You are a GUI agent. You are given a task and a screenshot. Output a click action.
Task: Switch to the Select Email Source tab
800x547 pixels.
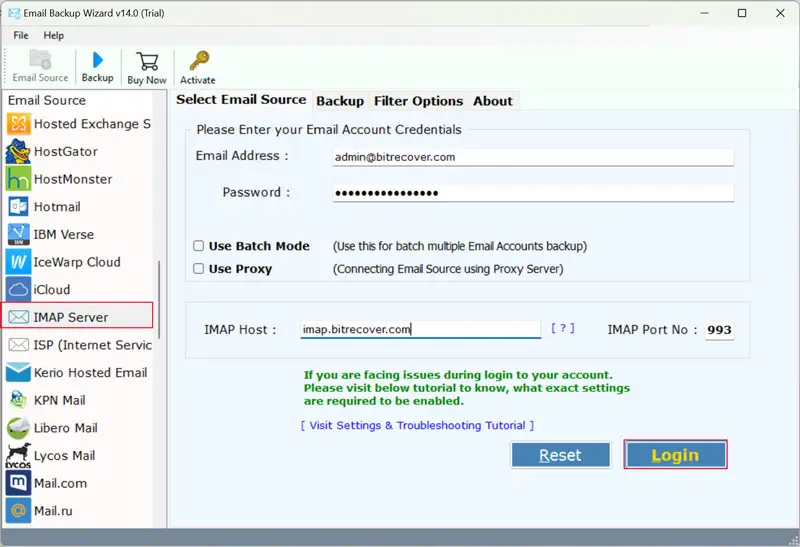pyautogui.click(x=241, y=100)
